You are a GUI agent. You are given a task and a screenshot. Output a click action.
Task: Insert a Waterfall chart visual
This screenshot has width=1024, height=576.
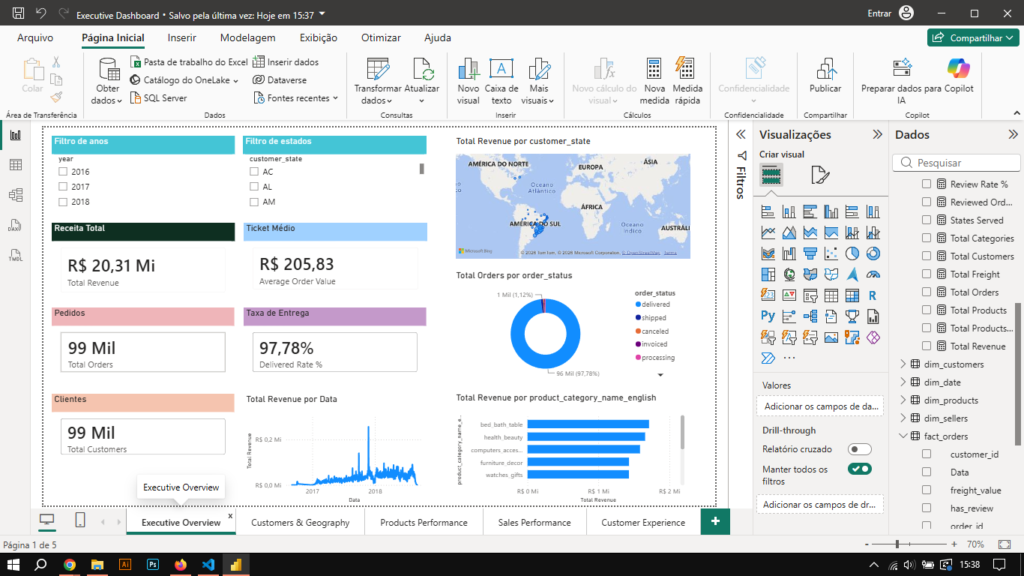click(789, 253)
